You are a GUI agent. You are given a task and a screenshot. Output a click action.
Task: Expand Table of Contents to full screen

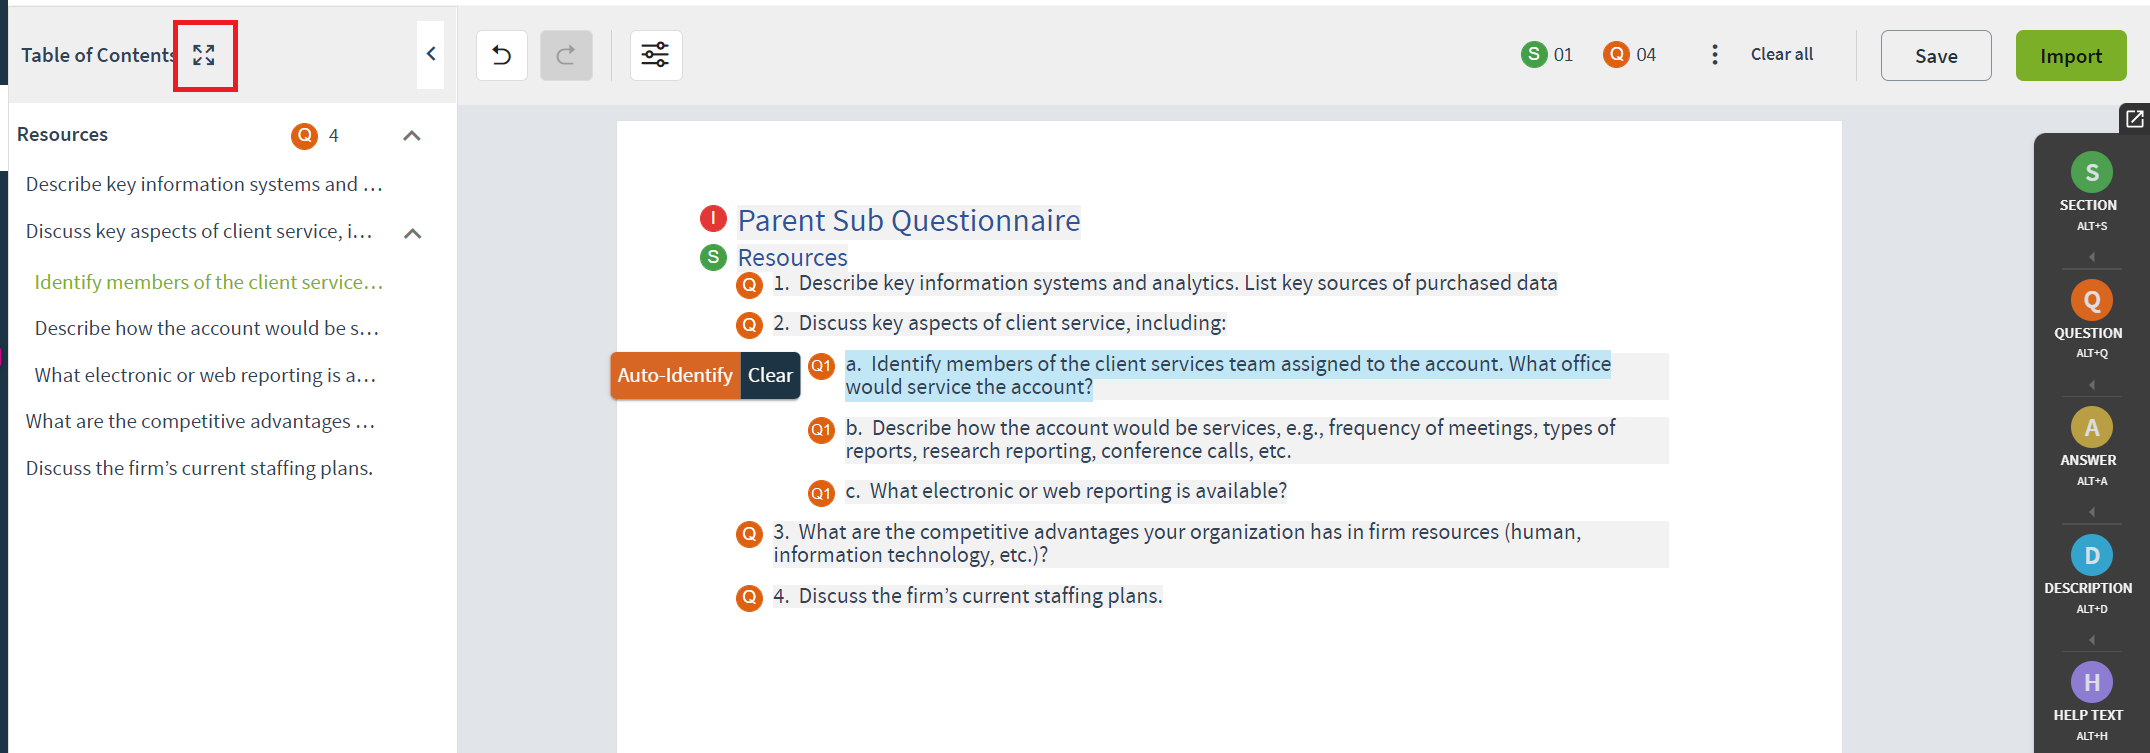[x=204, y=55]
